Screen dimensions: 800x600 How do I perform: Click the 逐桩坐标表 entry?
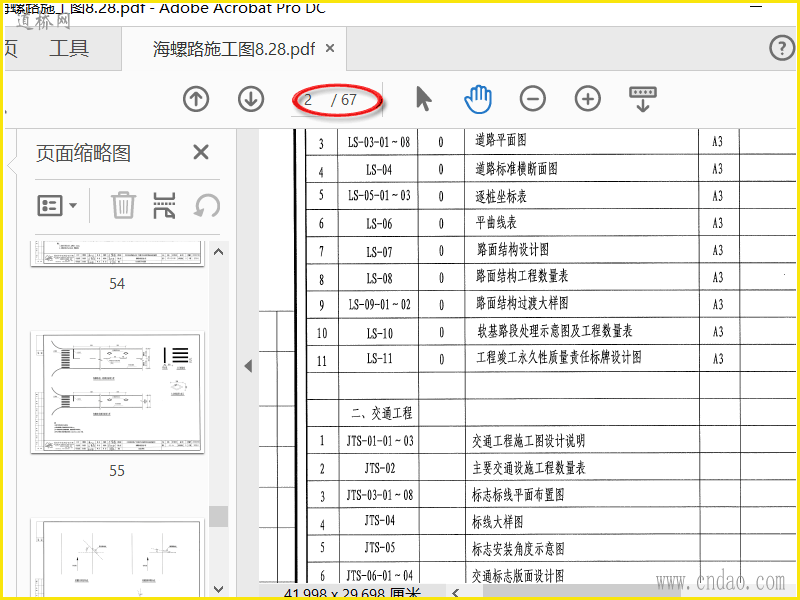[x=501, y=196]
